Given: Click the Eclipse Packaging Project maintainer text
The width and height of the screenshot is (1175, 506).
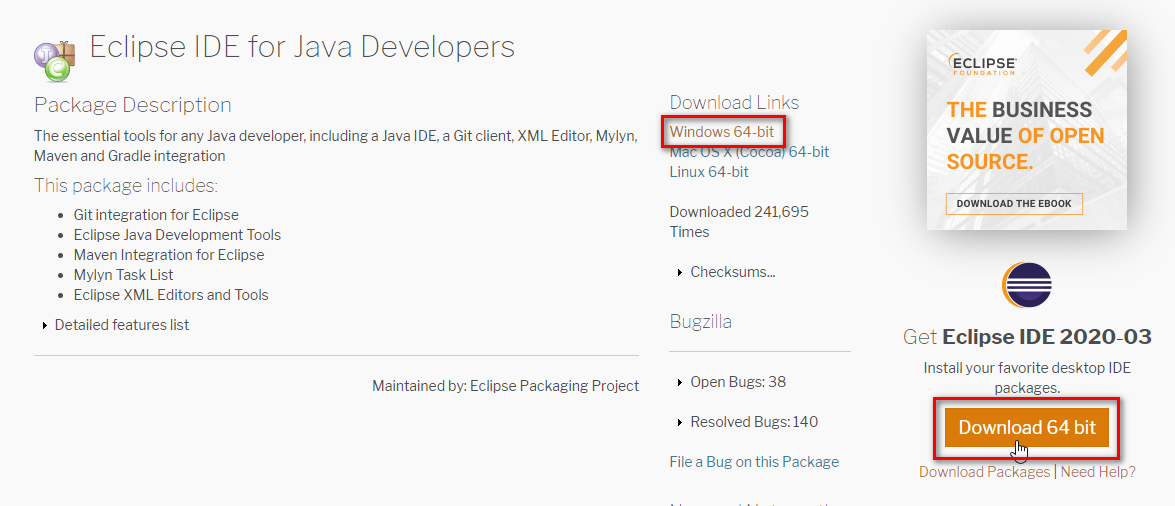Looking at the screenshot, I should click(x=554, y=386).
